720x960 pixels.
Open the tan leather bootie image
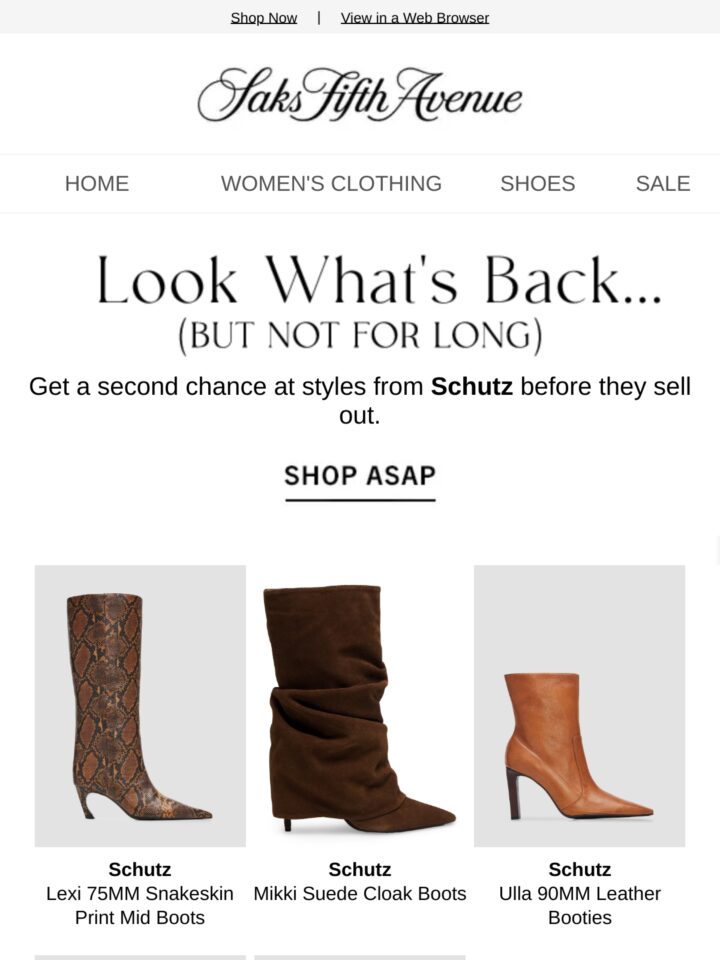[x=579, y=705]
